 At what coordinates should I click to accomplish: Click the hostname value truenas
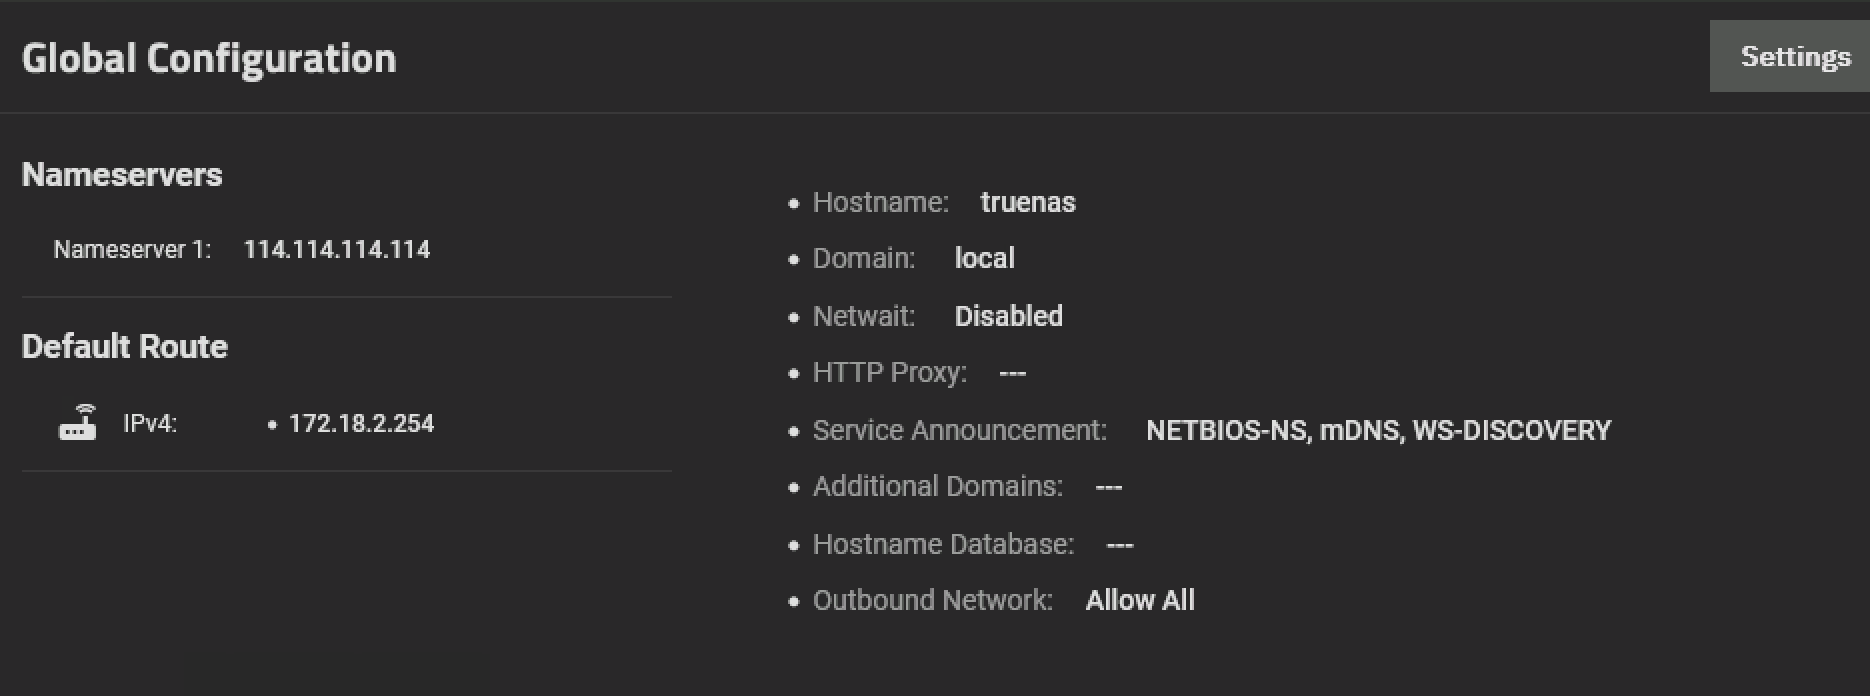[1028, 202]
